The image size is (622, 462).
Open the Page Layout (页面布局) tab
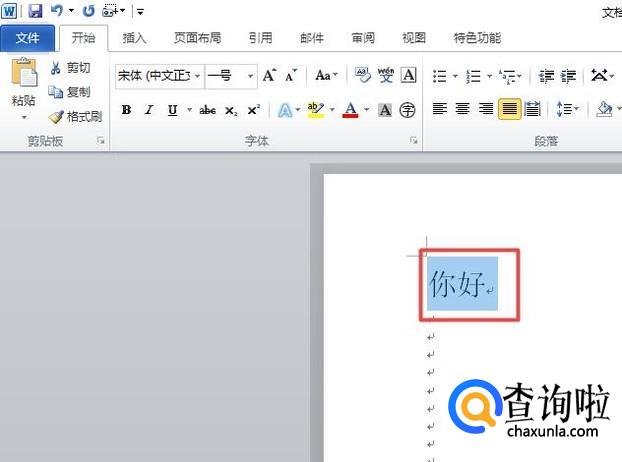tap(197, 38)
